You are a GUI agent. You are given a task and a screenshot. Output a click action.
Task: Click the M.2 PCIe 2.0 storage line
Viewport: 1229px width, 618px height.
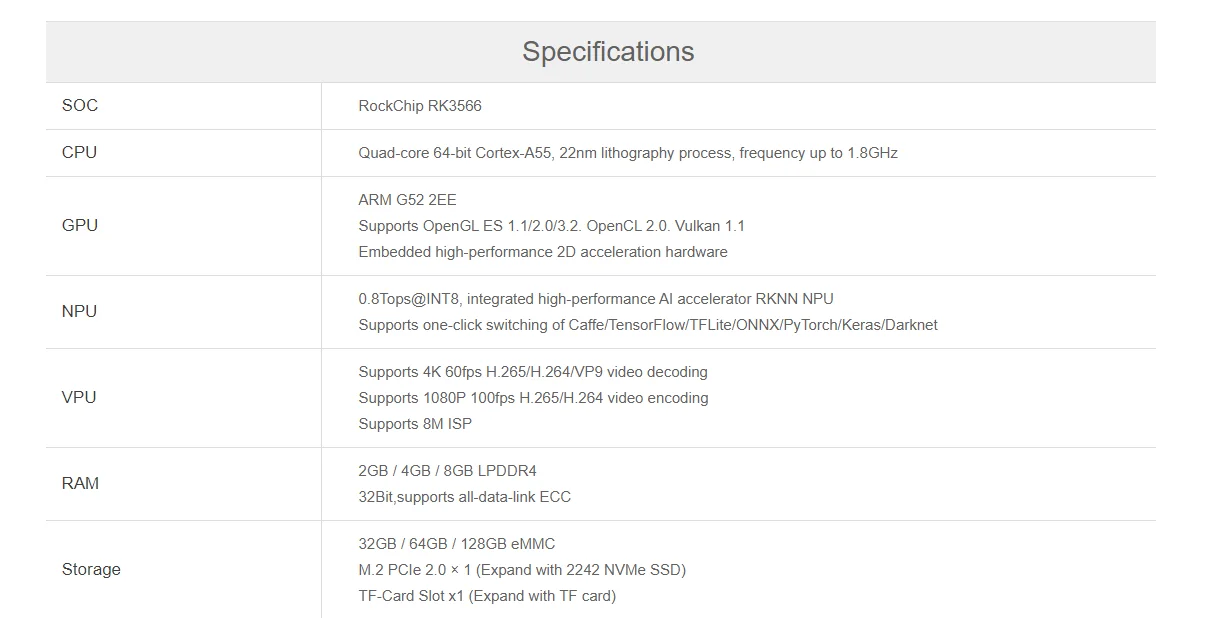(522, 570)
